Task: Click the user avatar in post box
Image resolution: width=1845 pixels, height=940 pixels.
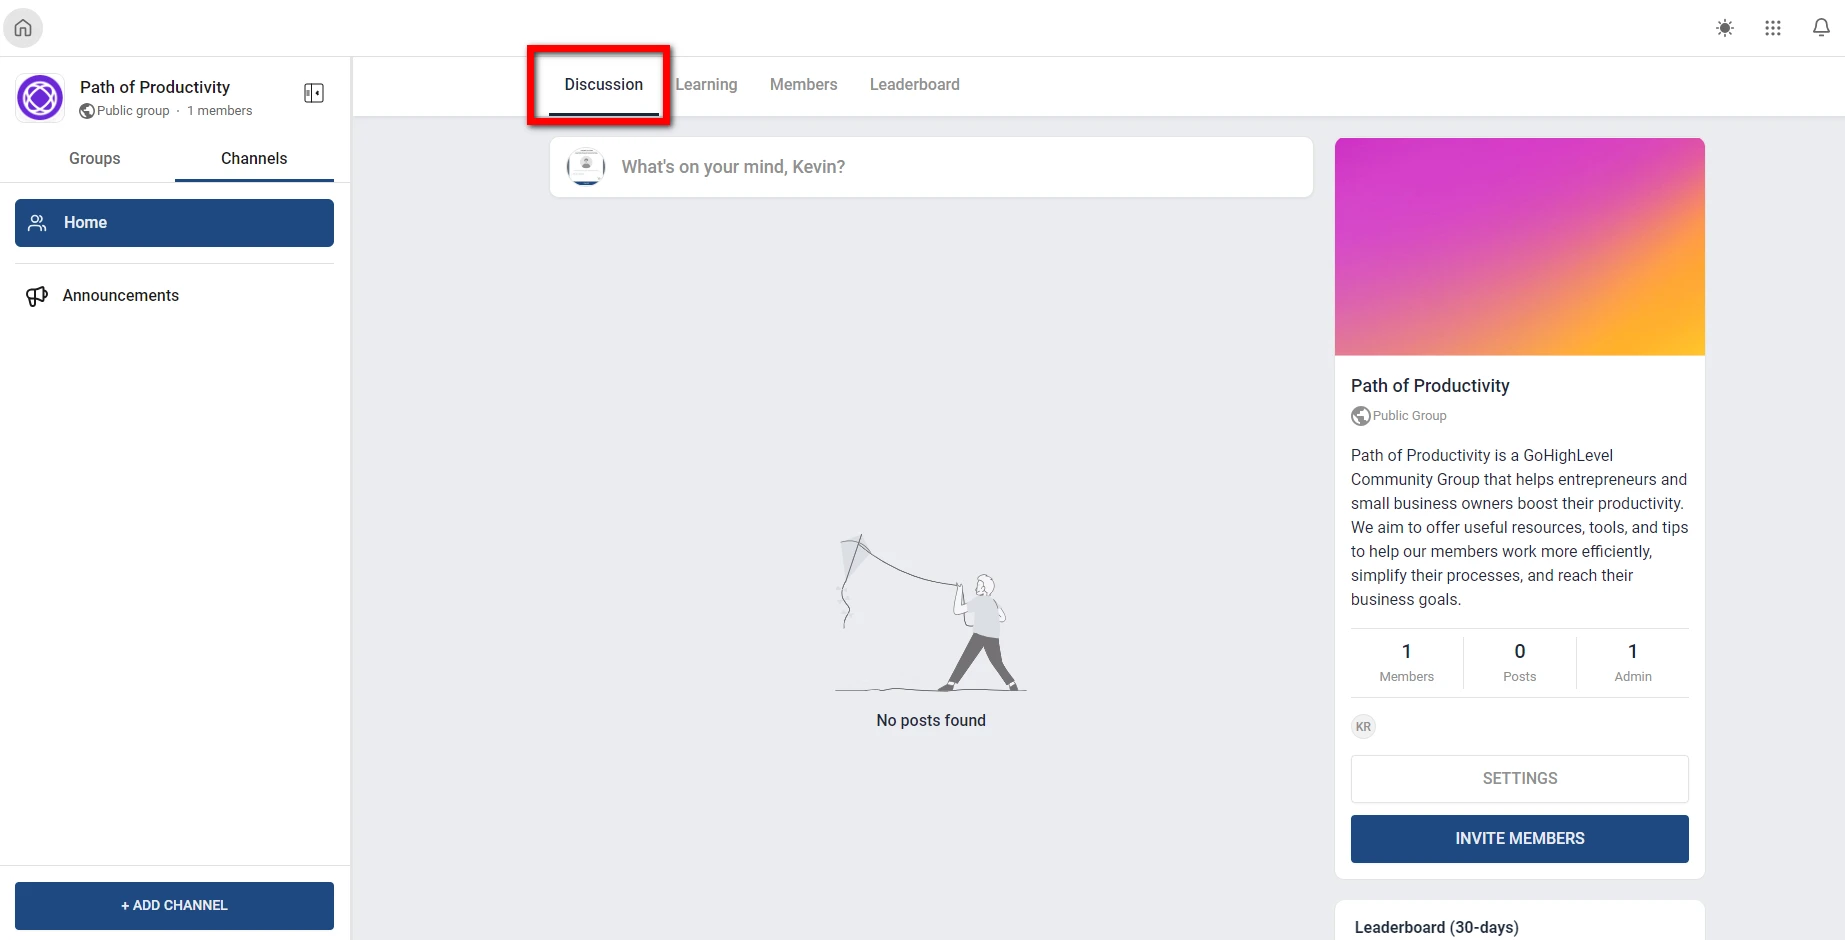Action: pyautogui.click(x=586, y=167)
